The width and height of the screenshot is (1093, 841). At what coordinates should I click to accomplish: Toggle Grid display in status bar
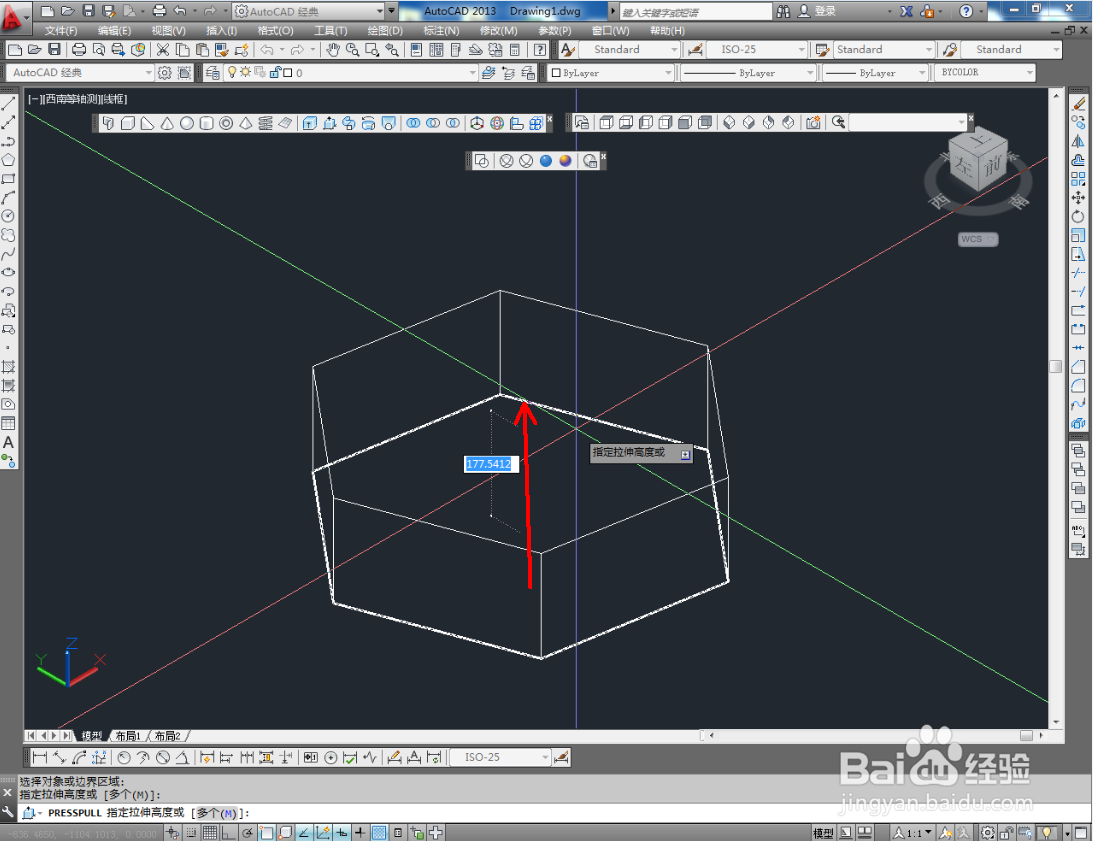click(210, 833)
